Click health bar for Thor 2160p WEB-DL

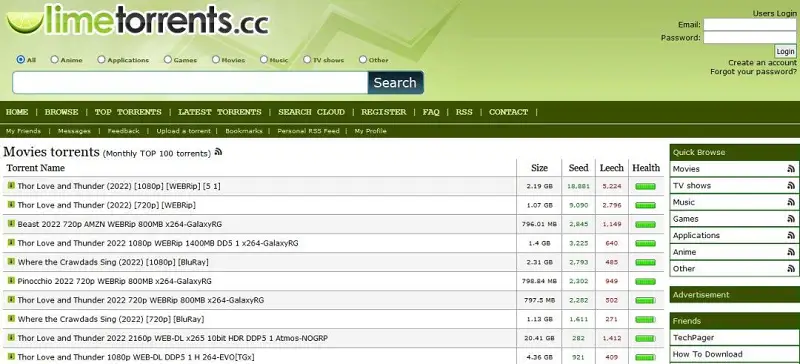(x=645, y=338)
